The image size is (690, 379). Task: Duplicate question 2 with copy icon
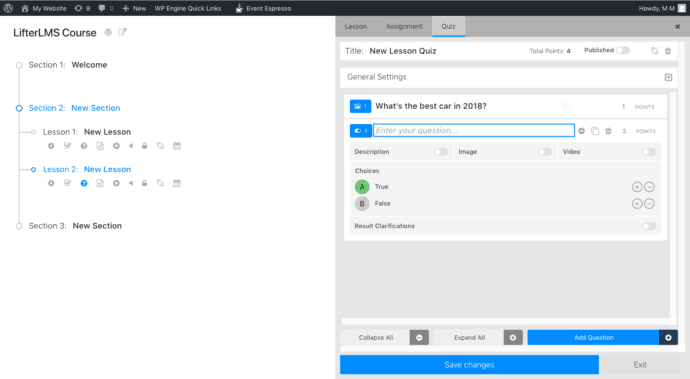(x=595, y=131)
